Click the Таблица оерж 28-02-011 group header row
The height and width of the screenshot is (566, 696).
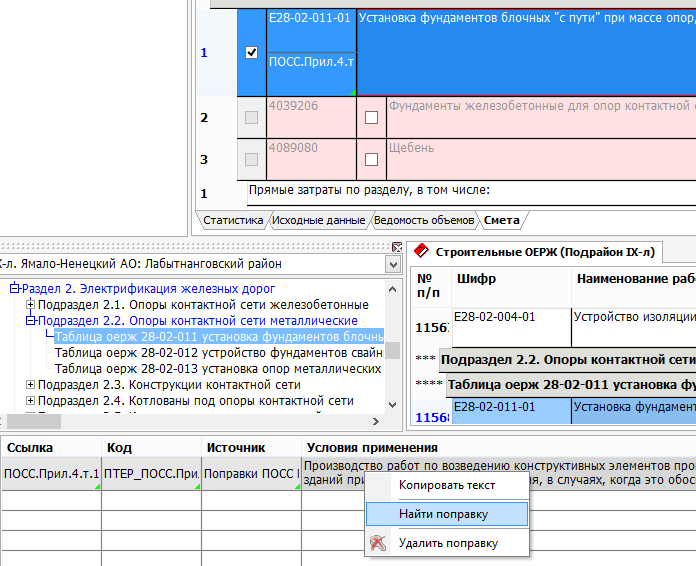(x=571, y=384)
